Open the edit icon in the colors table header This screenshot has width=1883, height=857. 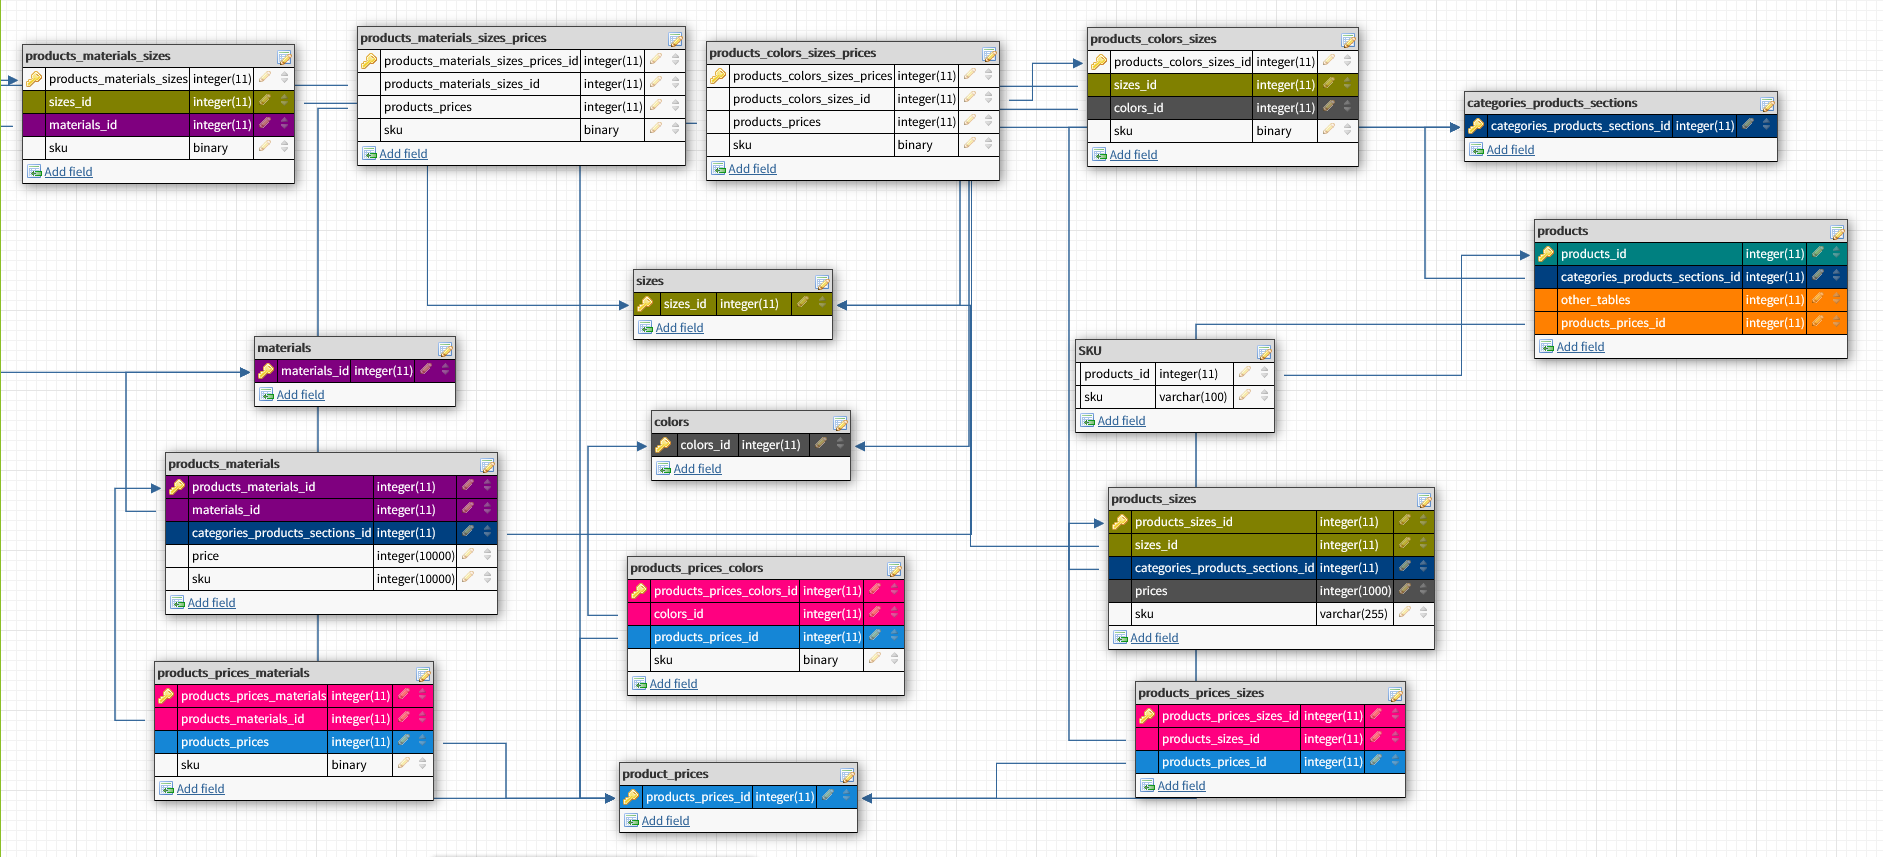point(841,423)
